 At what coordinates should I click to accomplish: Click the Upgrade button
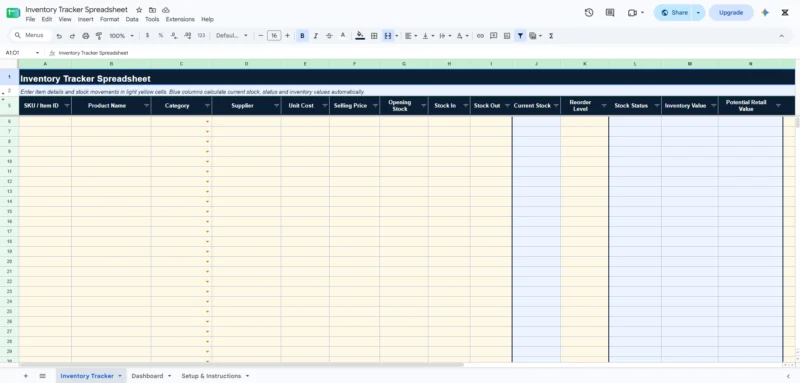click(x=731, y=13)
